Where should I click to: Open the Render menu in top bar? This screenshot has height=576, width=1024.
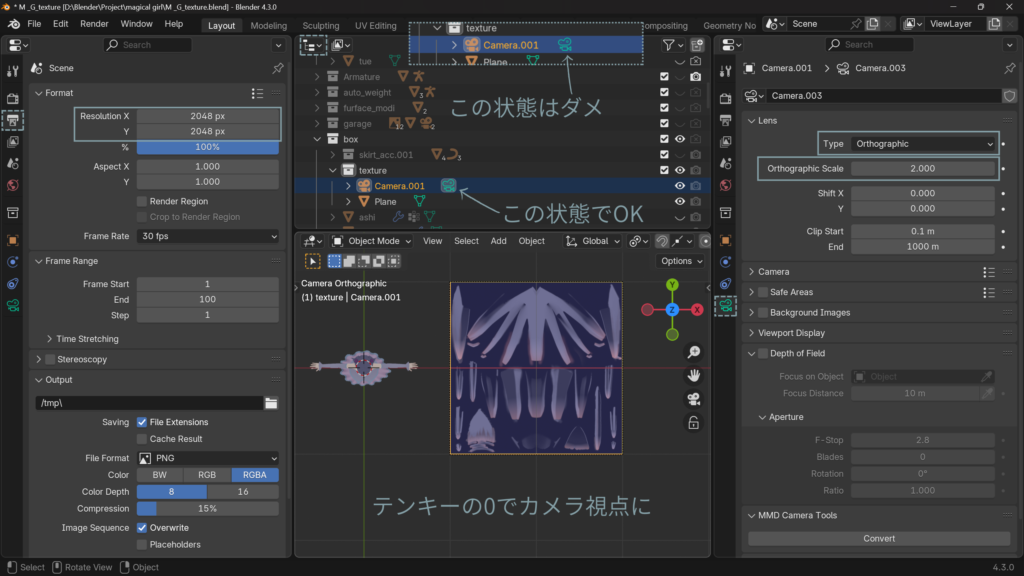pyautogui.click(x=94, y=24)
